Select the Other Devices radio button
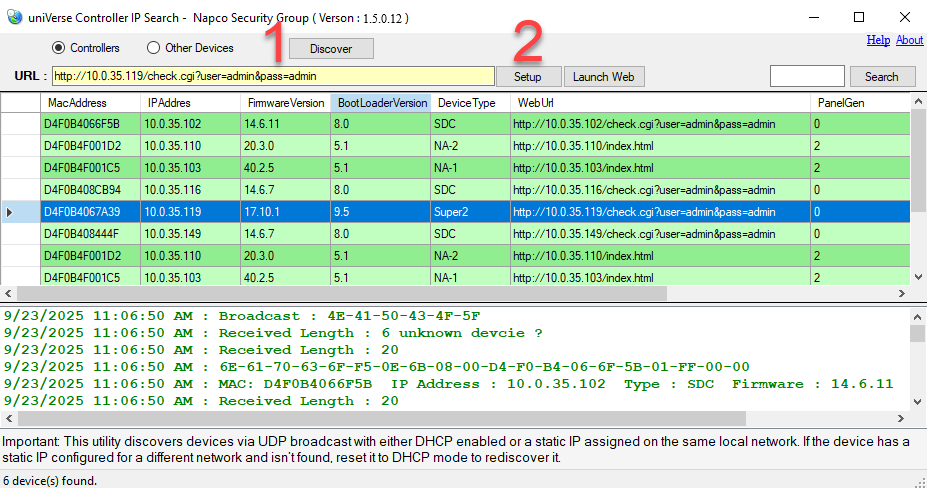927x488 pixels. point(153,48)
